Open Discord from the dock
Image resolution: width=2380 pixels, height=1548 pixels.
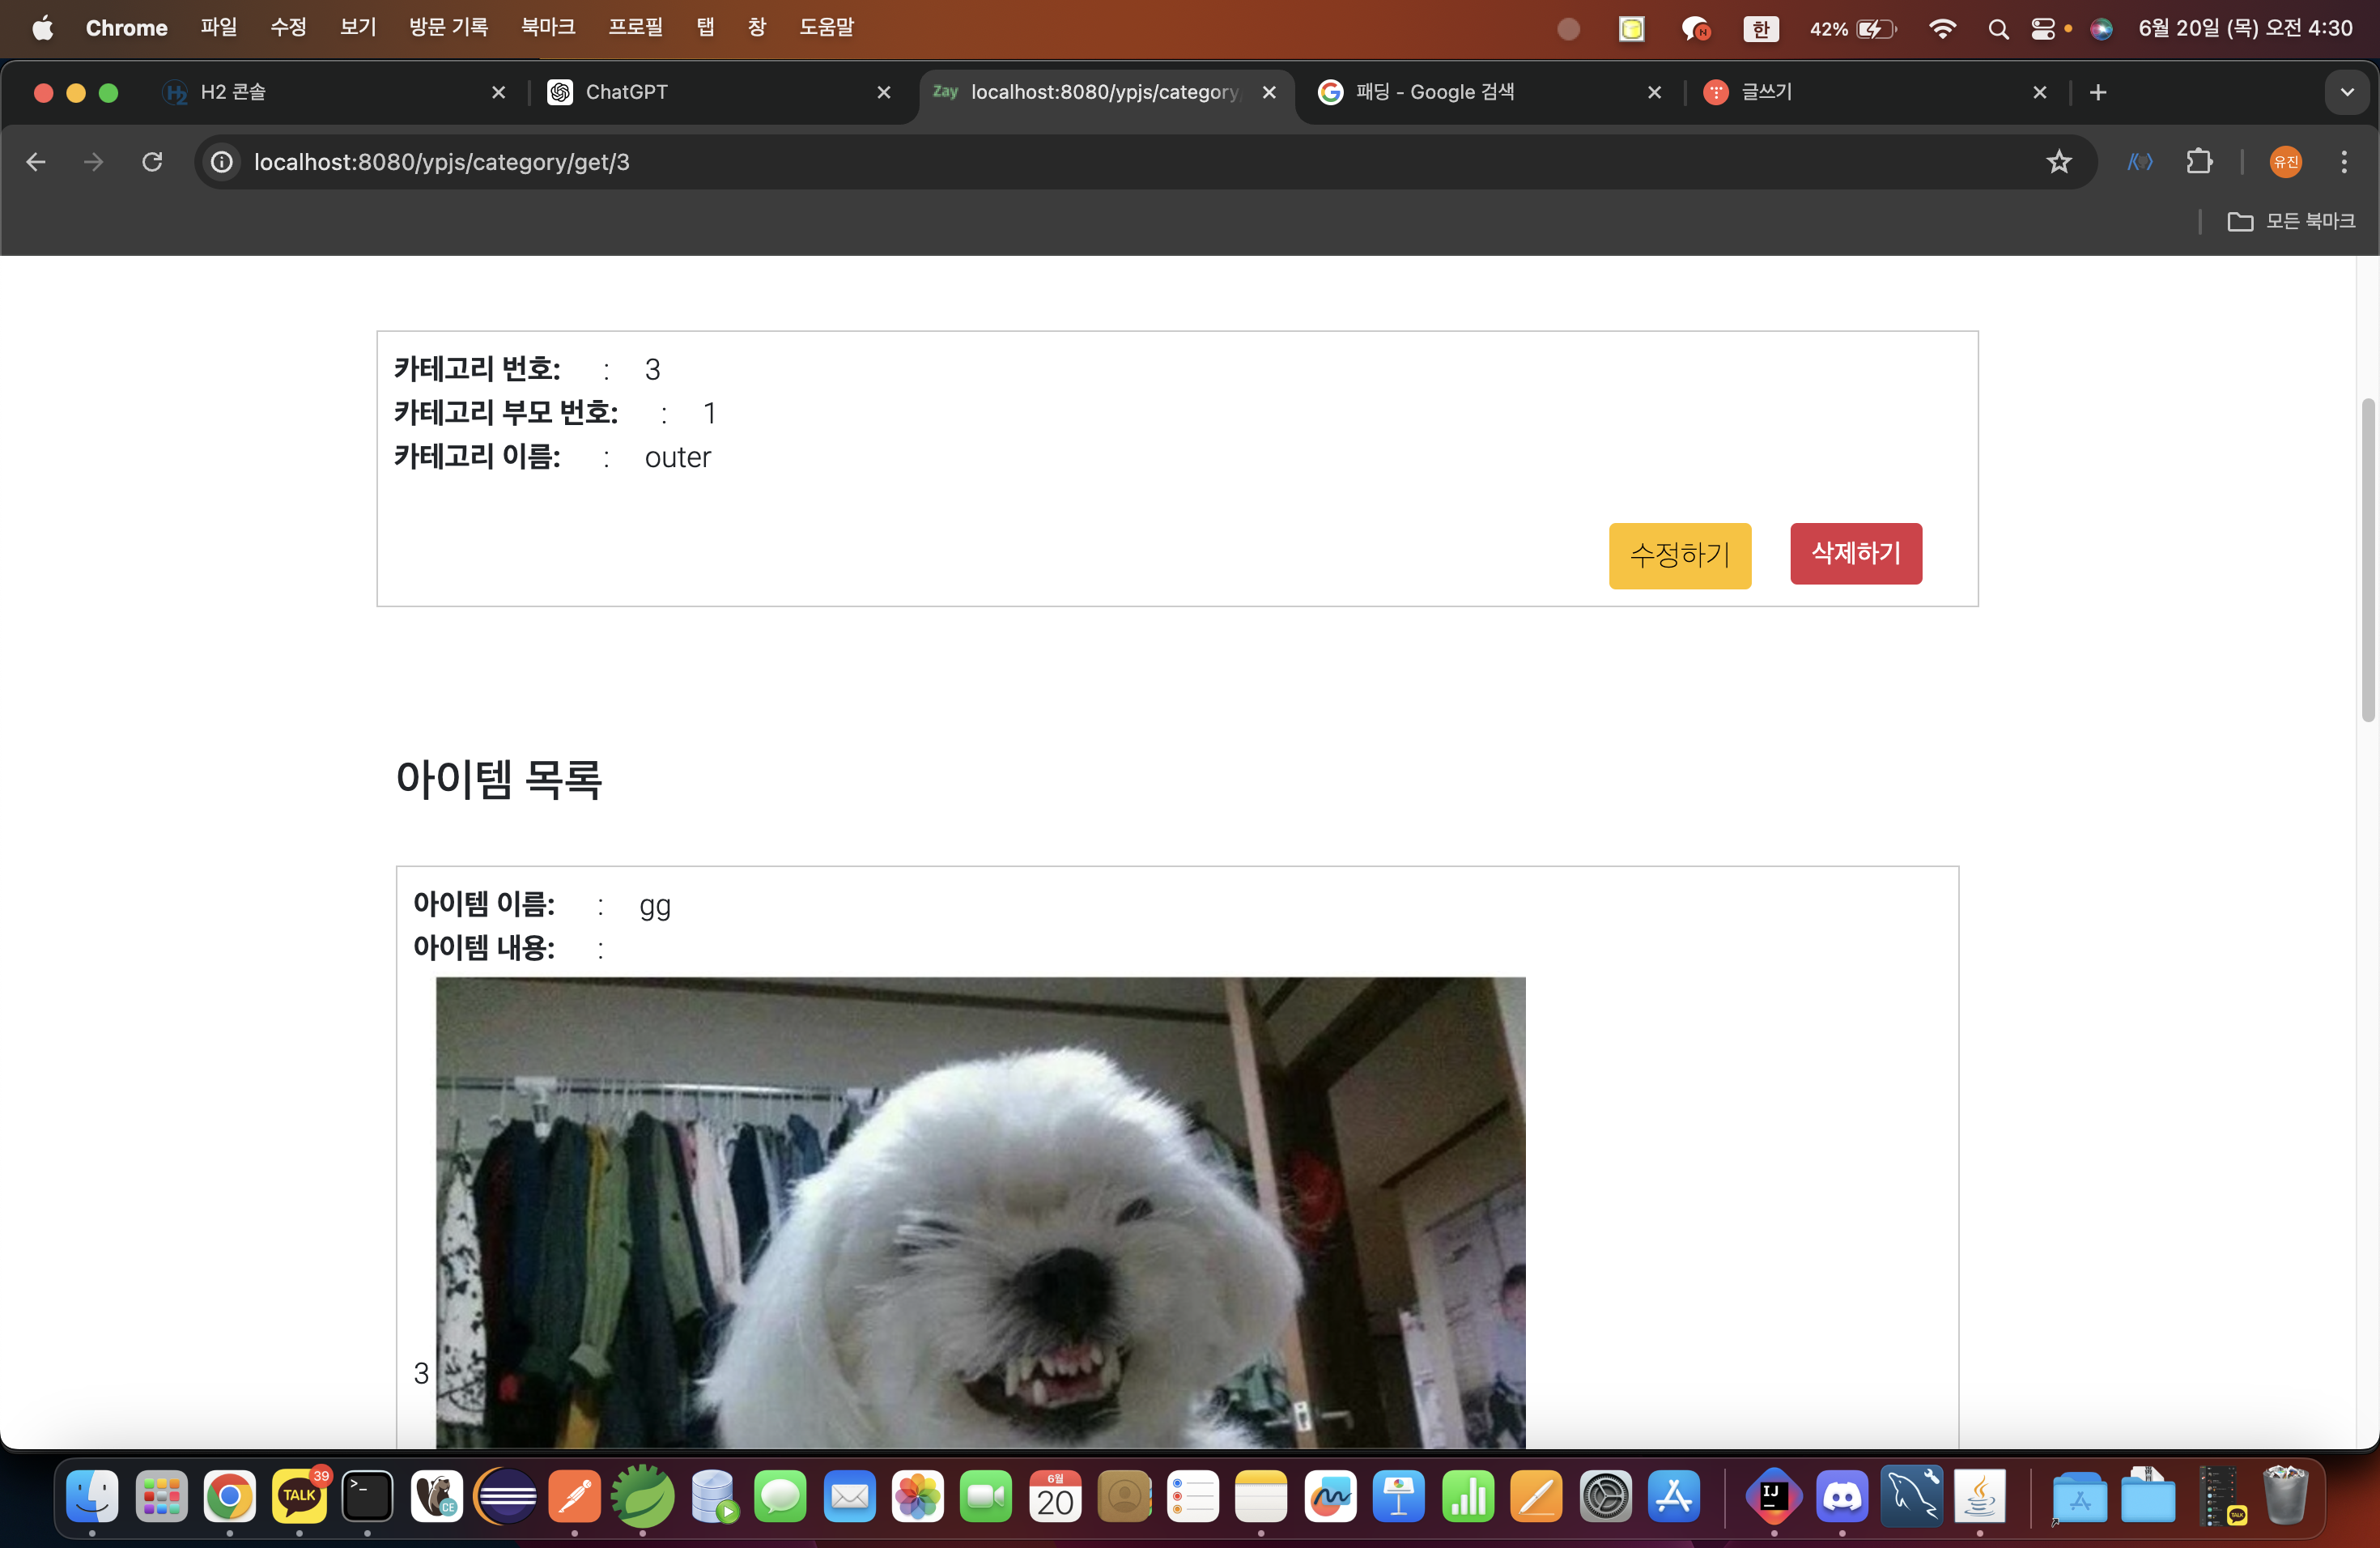1842,1496
